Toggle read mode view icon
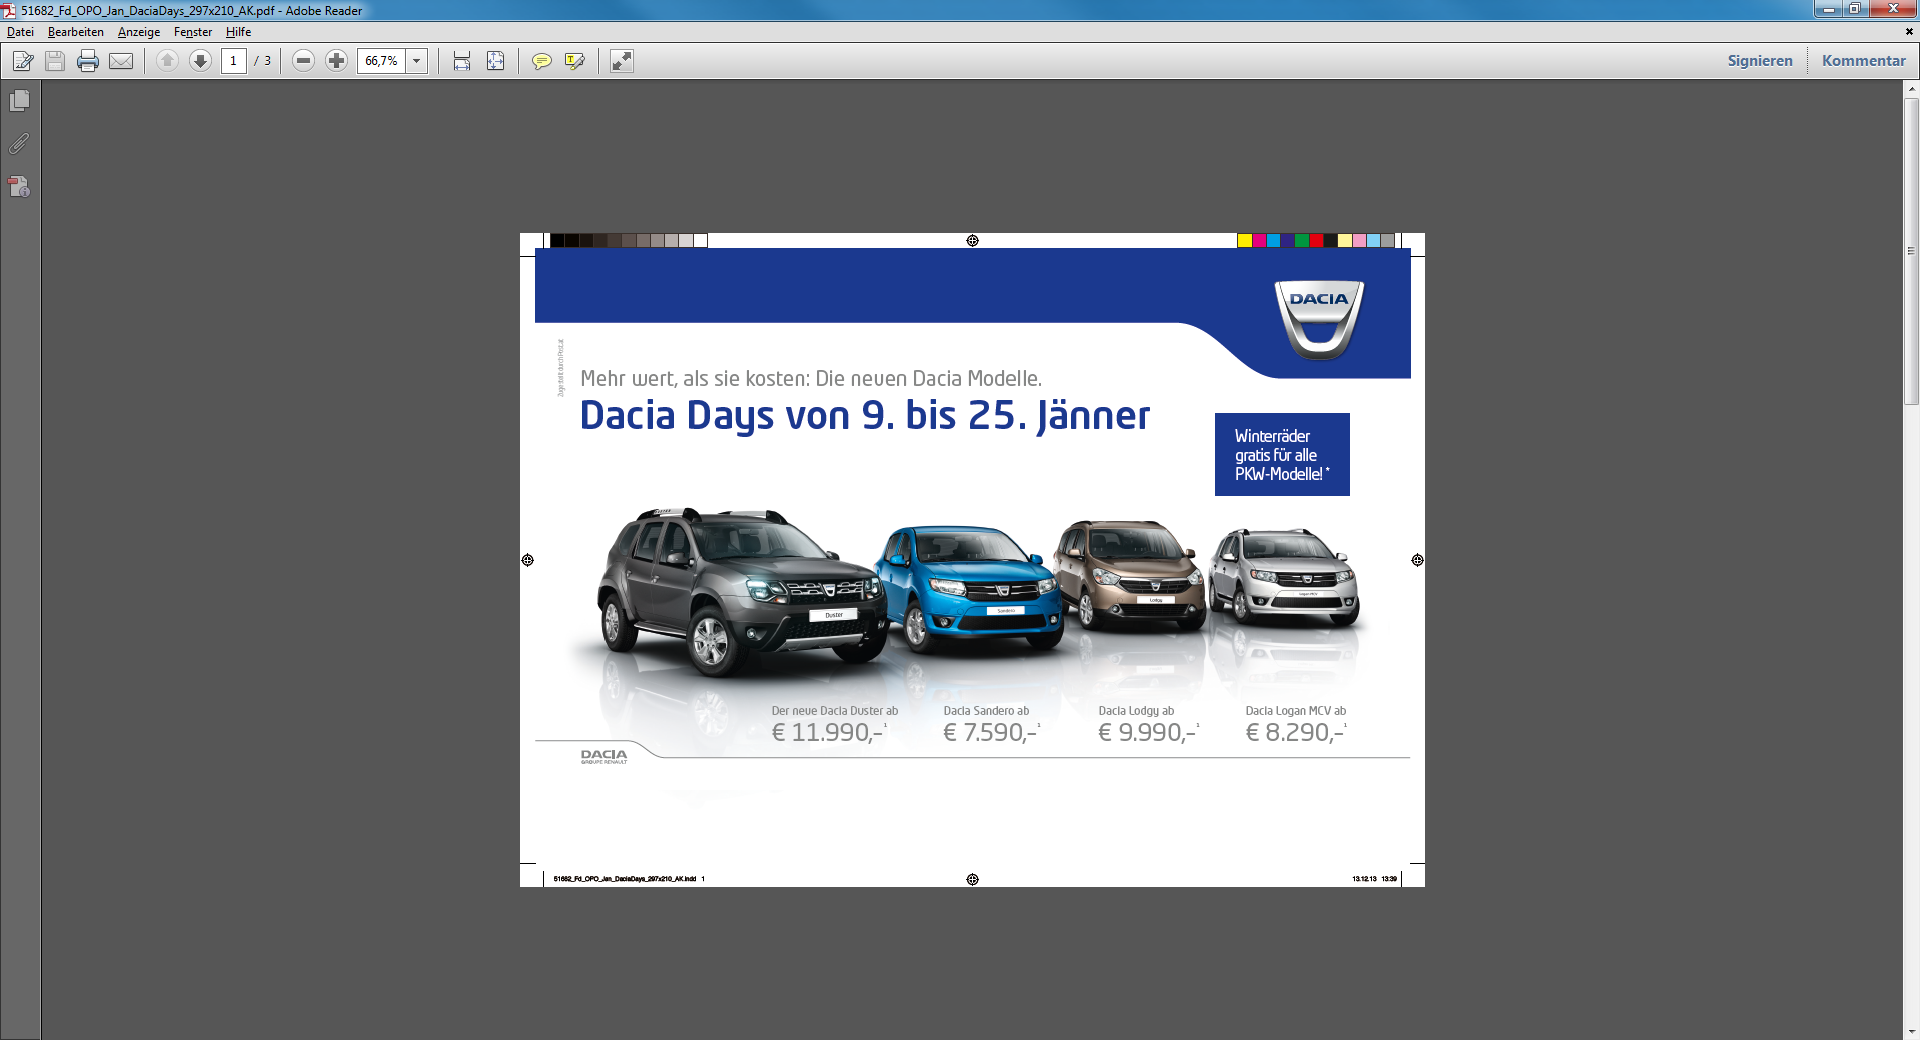The height and width of the screenshot is (1040, 1920). point(622,61)
